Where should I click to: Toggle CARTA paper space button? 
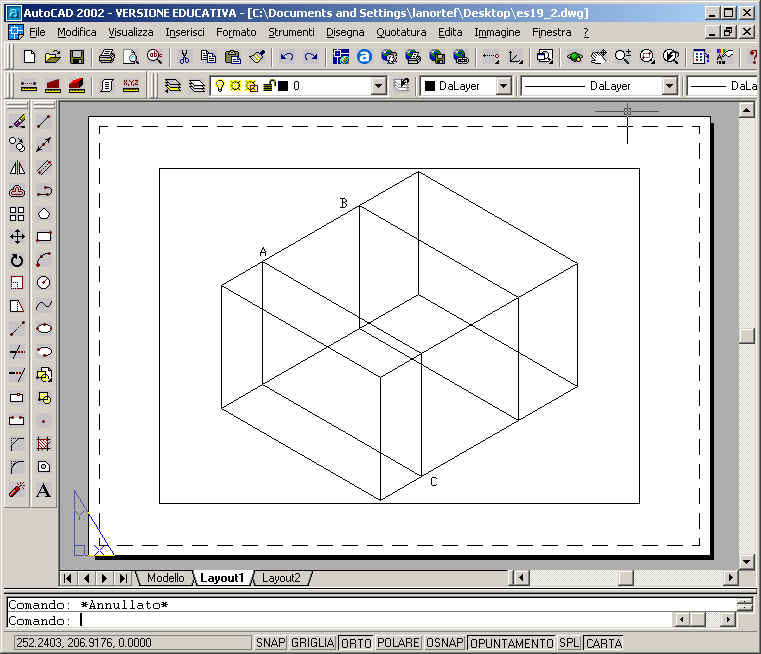pos(604,643)
